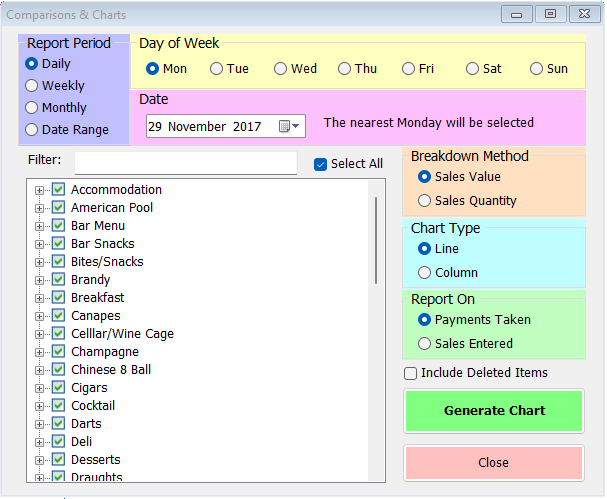Expand the Accommodation tree node
The width and height of the screenshot is (607, 499).
39,190
